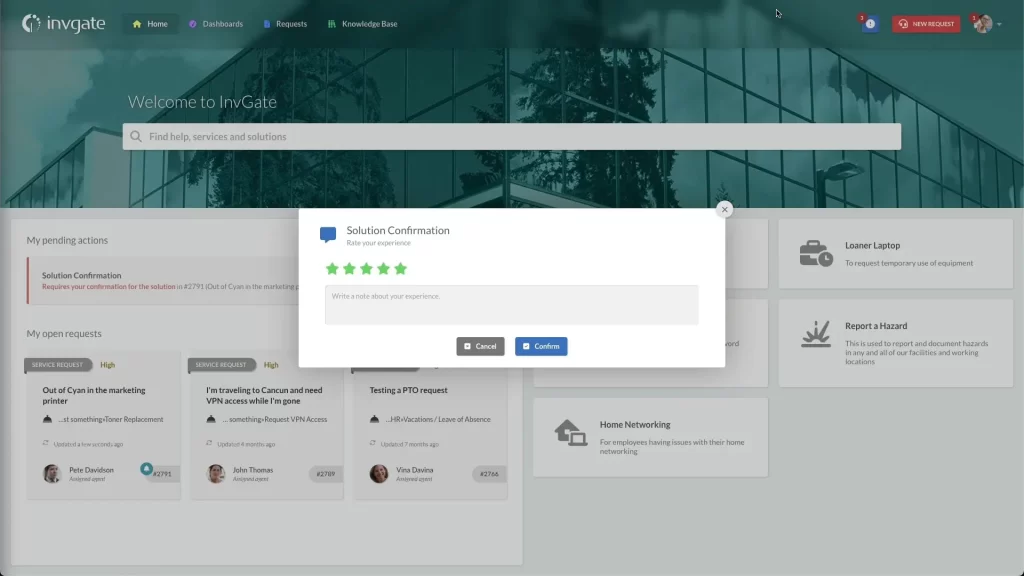This screenshot has height=576, width=1024.
Task: Click the experience note text box
Action: pyautogui.click(x=511, y=304)
